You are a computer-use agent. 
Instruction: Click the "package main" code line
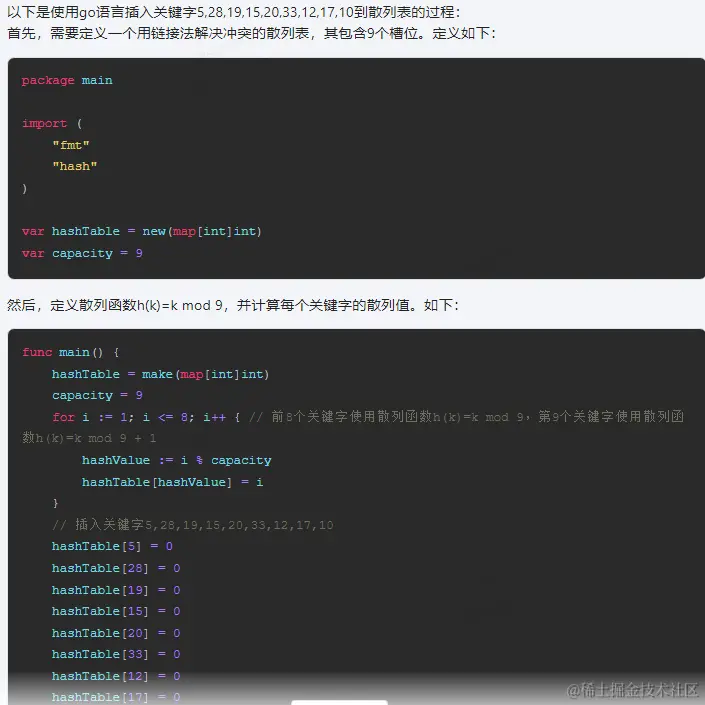[67, 80]
